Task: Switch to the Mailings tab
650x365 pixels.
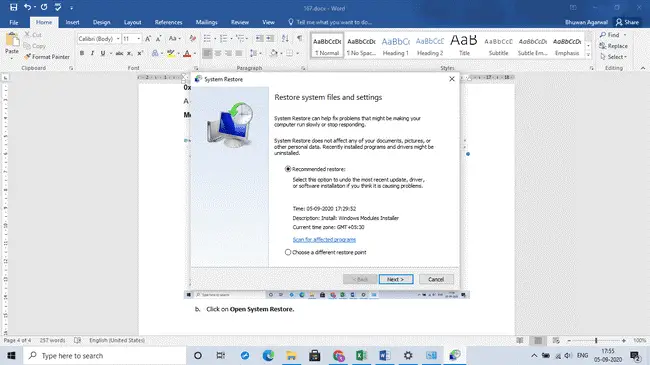Action: 206,22
